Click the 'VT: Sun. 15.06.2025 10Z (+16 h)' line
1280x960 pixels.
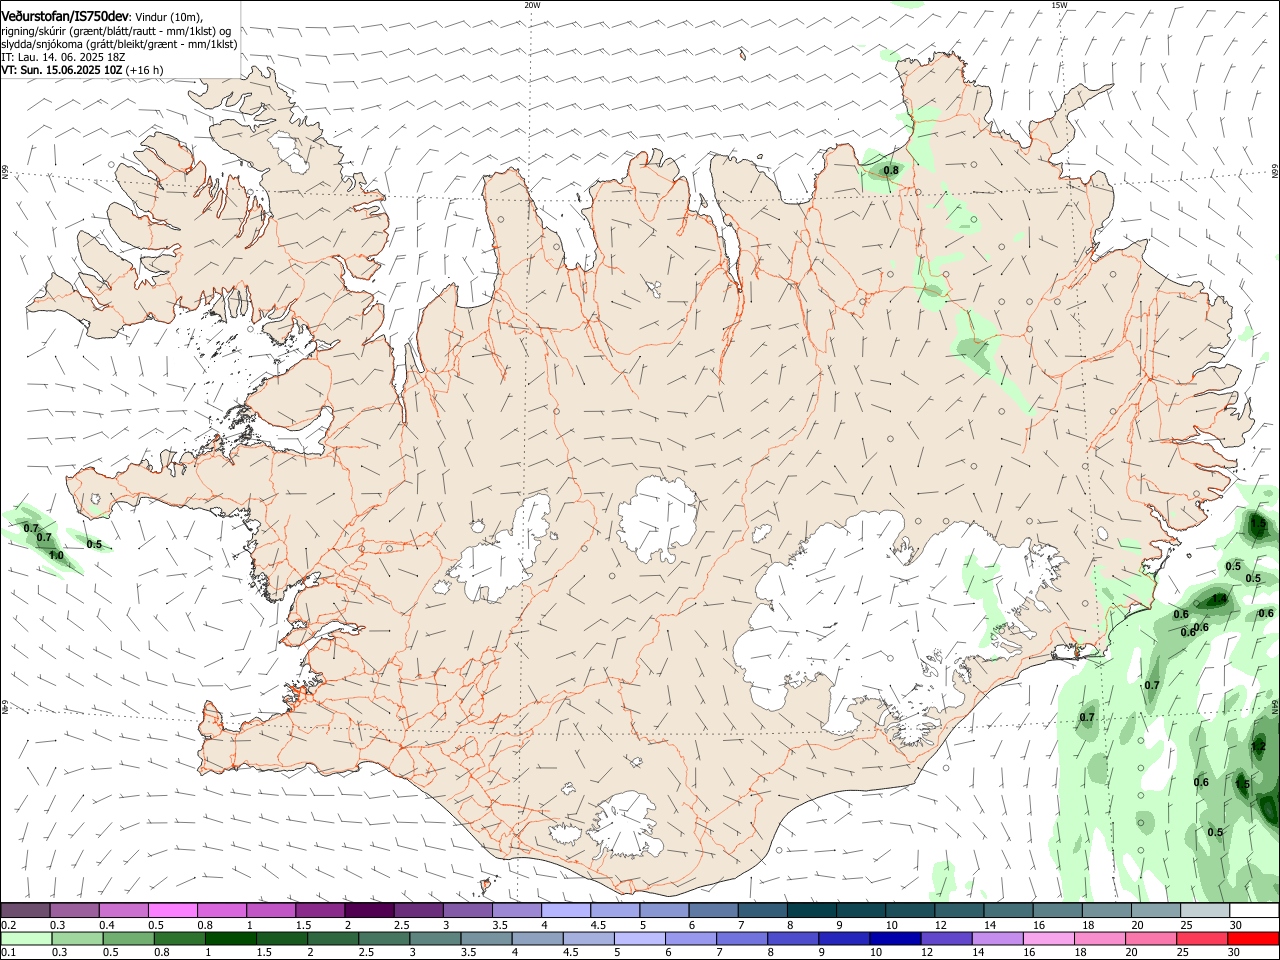tap(83, 71)
